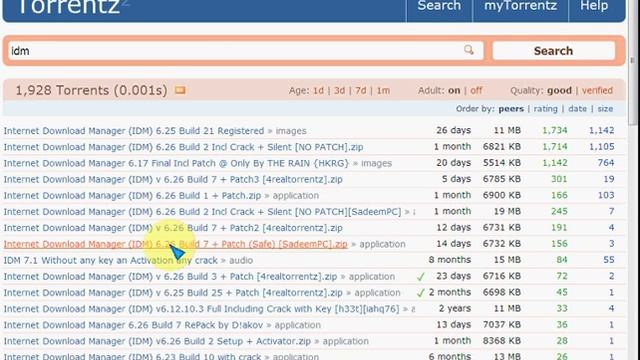
Task: Click the '1,734' seeders count
Action: tap(555, 130)
